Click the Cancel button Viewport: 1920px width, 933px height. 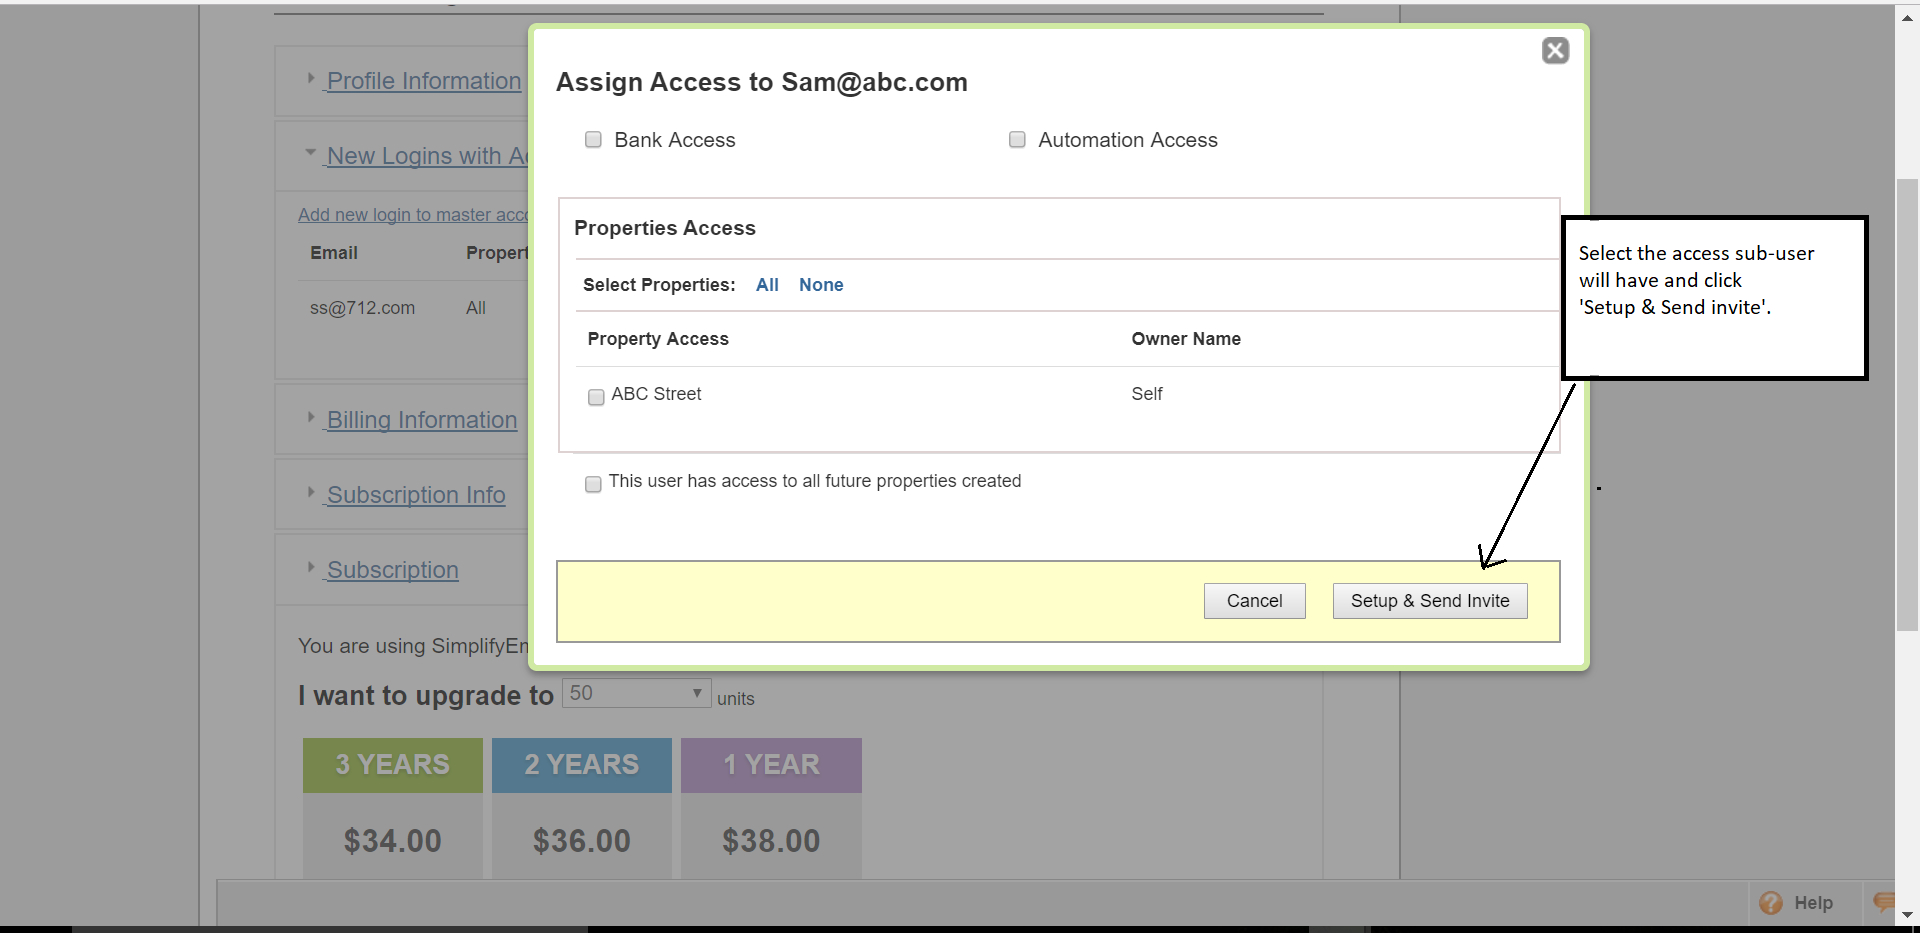pos(1254,601)
